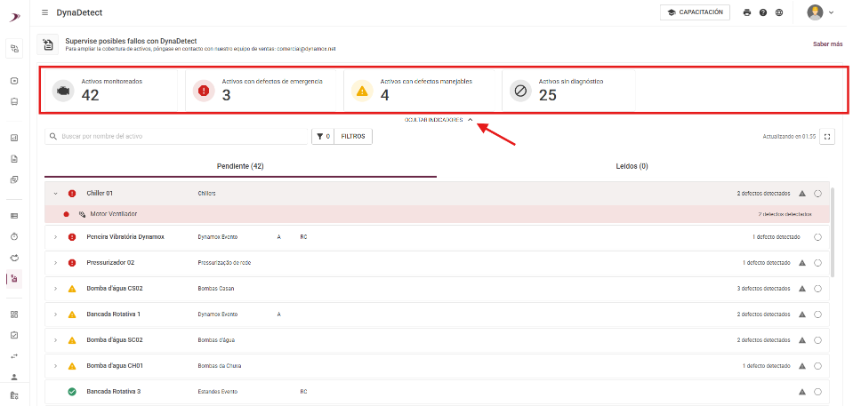Open the Saber más link
The image size is (850, 406).
point(829,44)
